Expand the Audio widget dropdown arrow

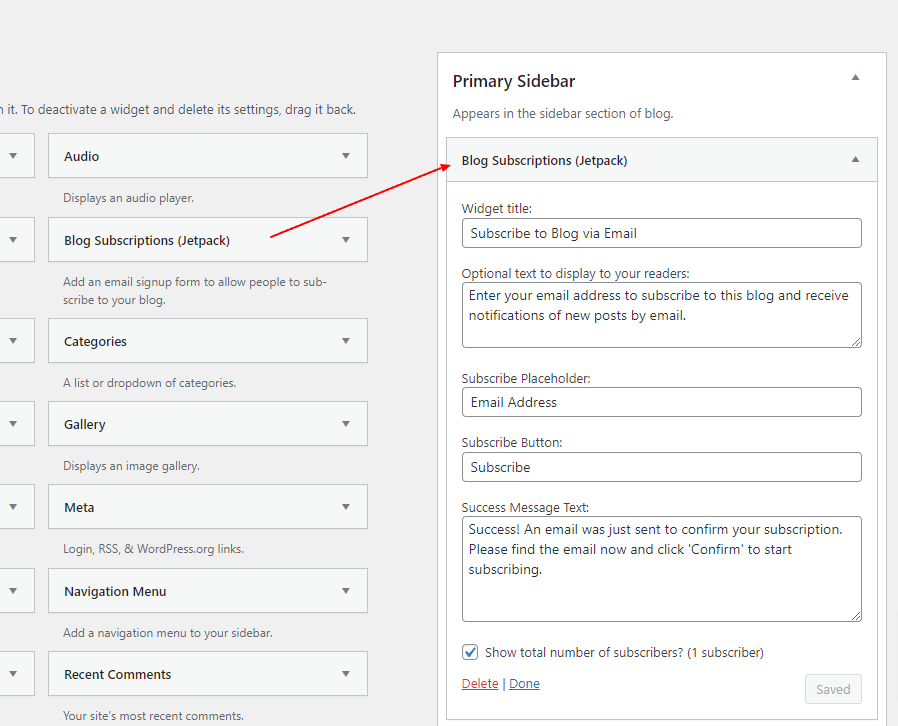coord(346,156)
